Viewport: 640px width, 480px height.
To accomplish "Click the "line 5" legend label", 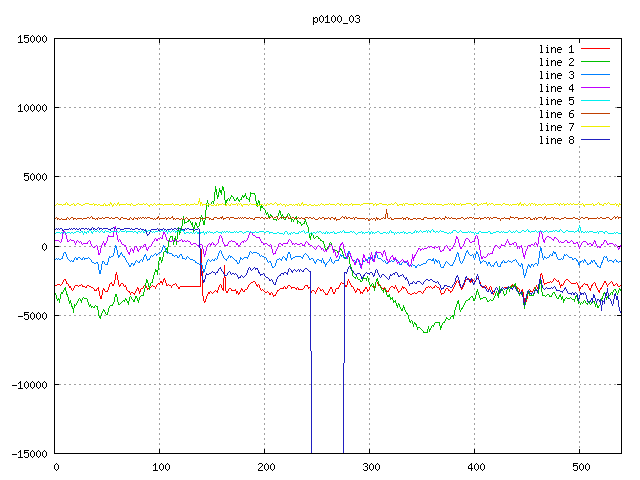I will 556,101.
